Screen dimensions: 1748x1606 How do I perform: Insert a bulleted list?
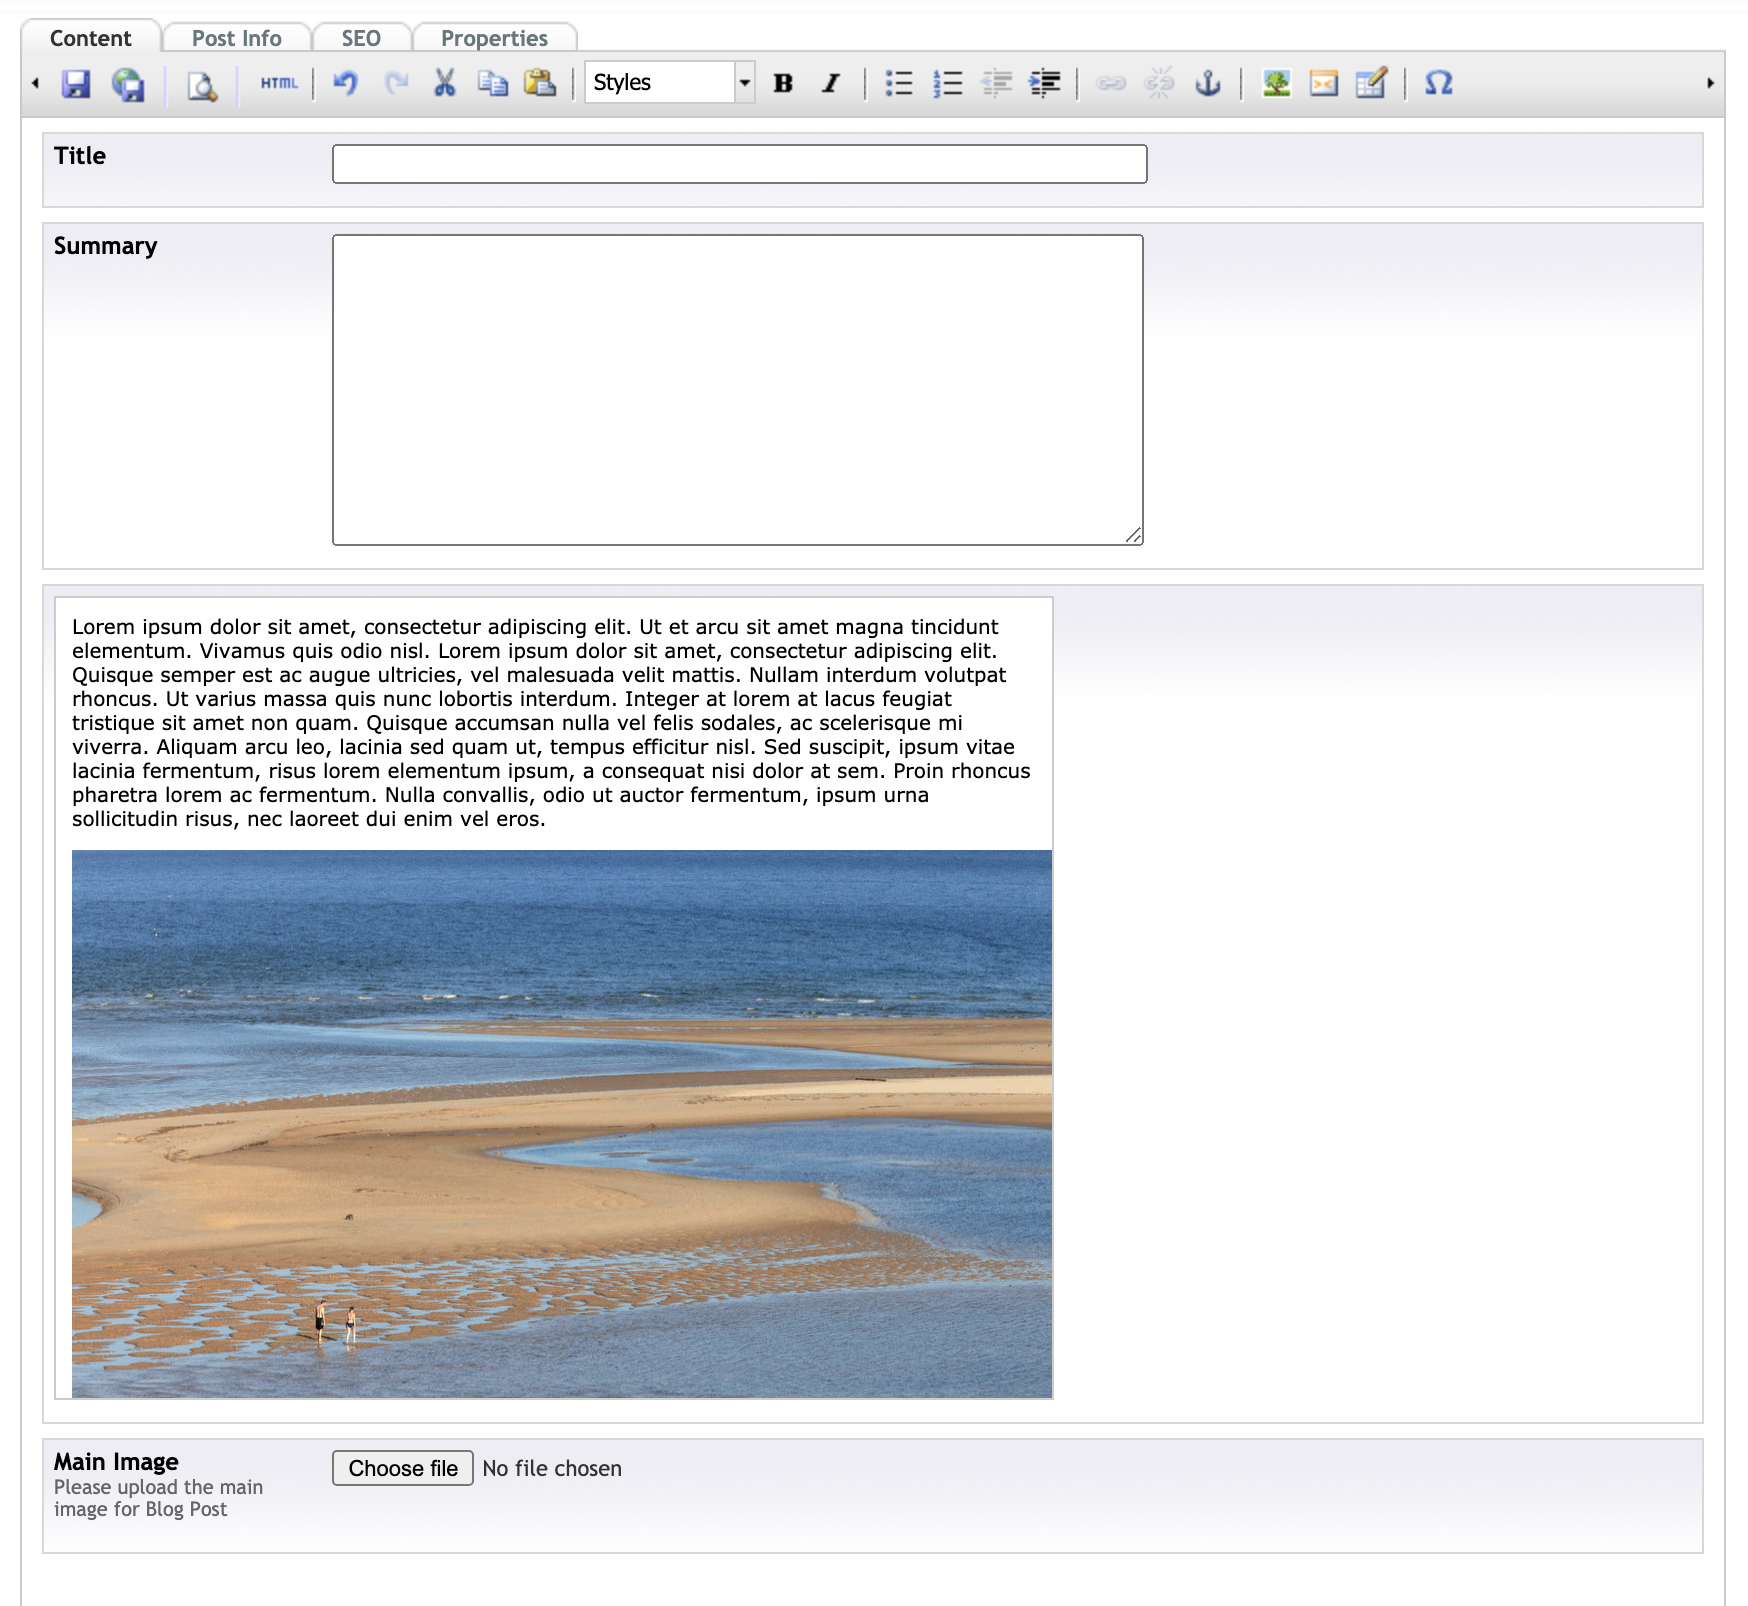click(899, 83)
